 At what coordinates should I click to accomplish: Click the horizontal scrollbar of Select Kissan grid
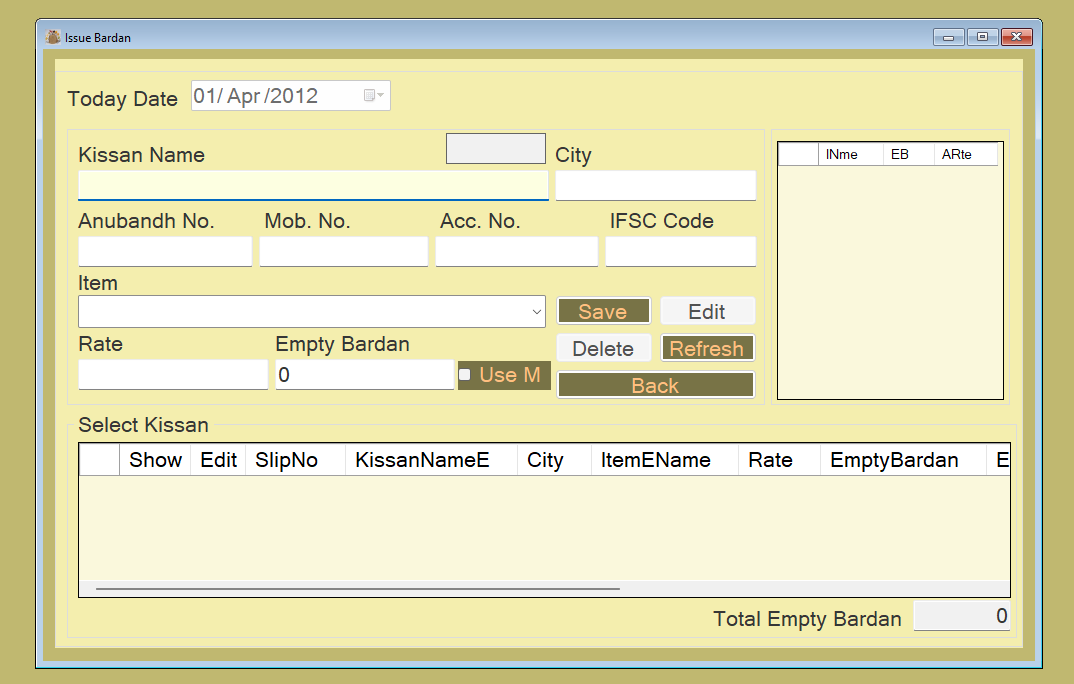click(x=358, y=589)
